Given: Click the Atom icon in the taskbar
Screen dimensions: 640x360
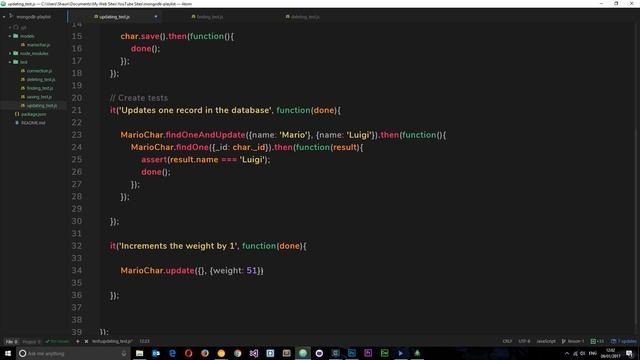Looking at the screenshot, I should tap(303, 353).
